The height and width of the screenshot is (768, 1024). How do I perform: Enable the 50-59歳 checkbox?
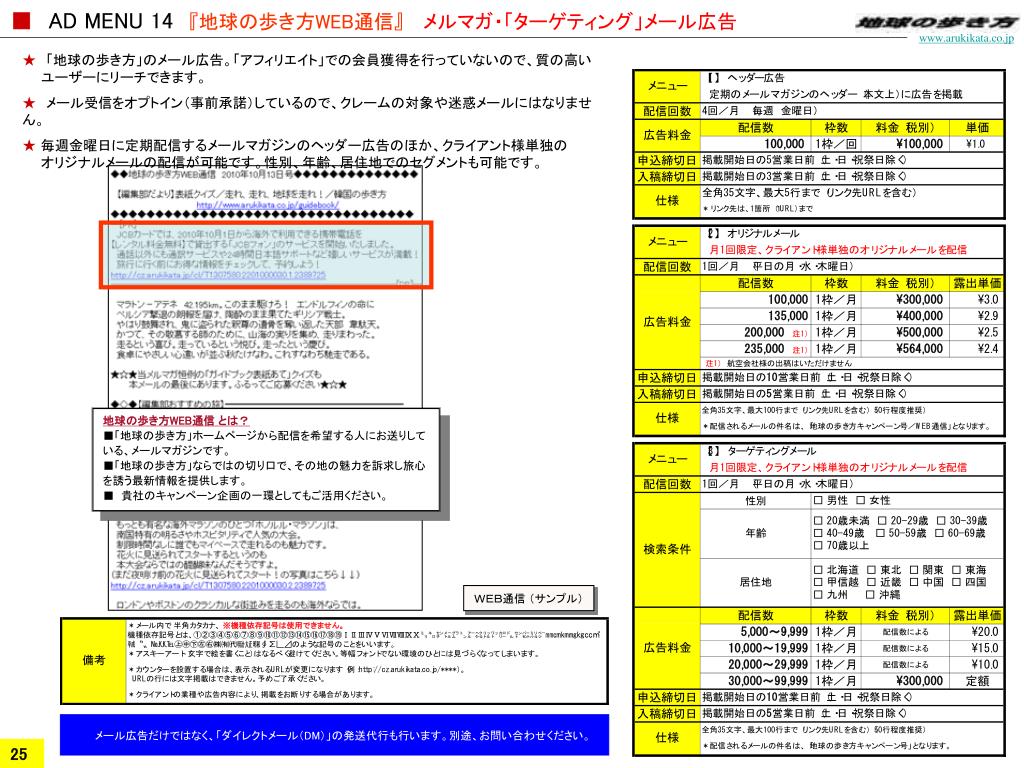coord(880,533)
